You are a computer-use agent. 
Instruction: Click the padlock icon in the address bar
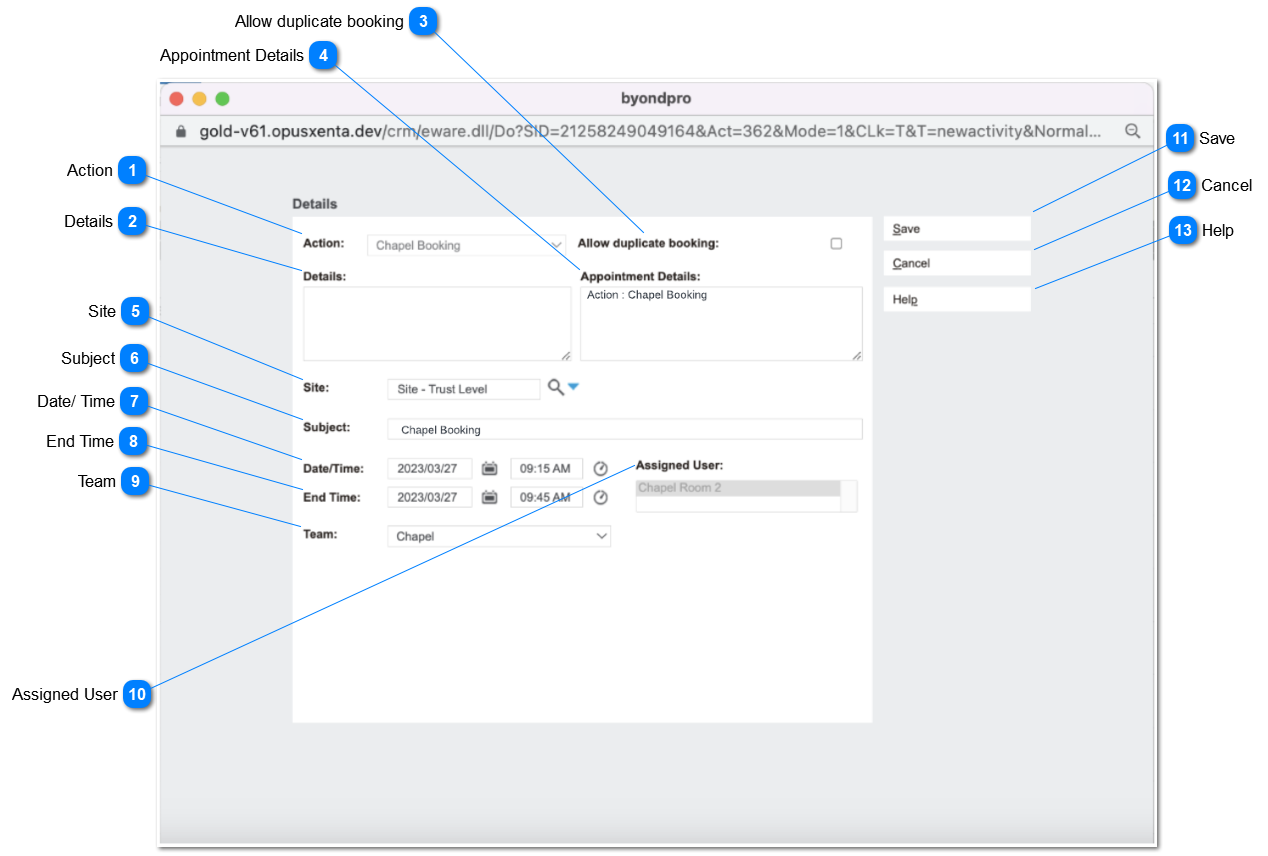tap(181, 131)
